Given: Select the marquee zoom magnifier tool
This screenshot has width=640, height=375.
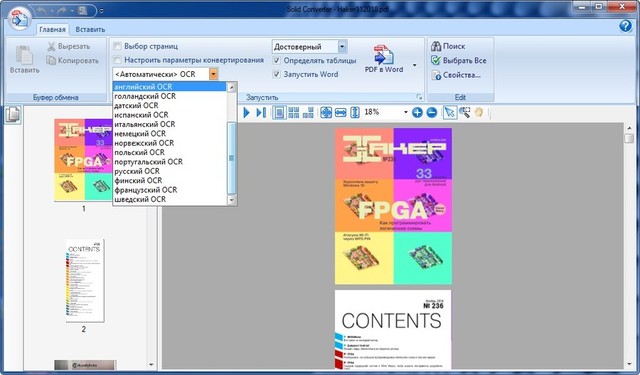Looking at the screenshot, I should [x=464, y=112].
